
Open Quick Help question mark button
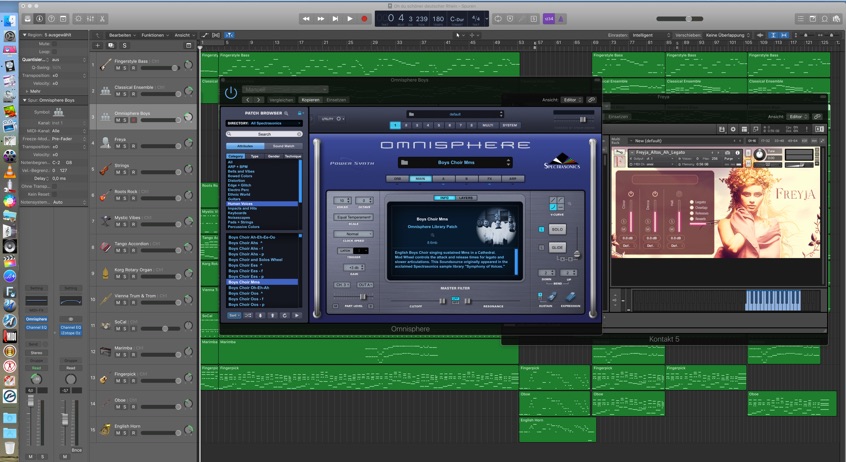(51, 18)
